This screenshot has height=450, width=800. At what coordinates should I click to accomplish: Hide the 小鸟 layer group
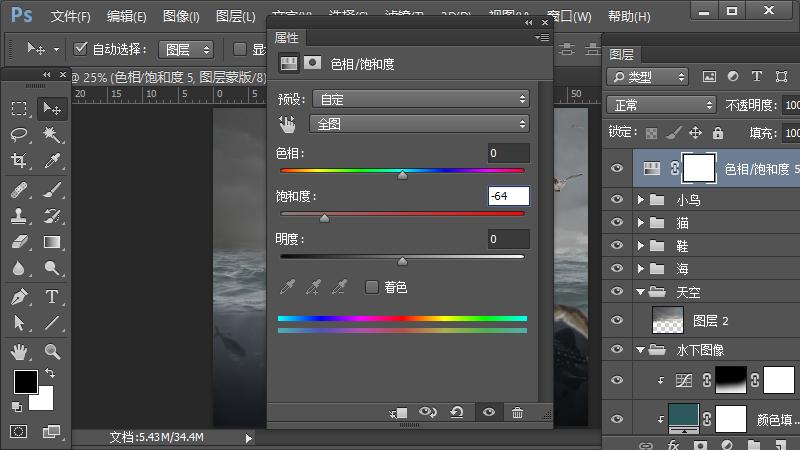617,199
